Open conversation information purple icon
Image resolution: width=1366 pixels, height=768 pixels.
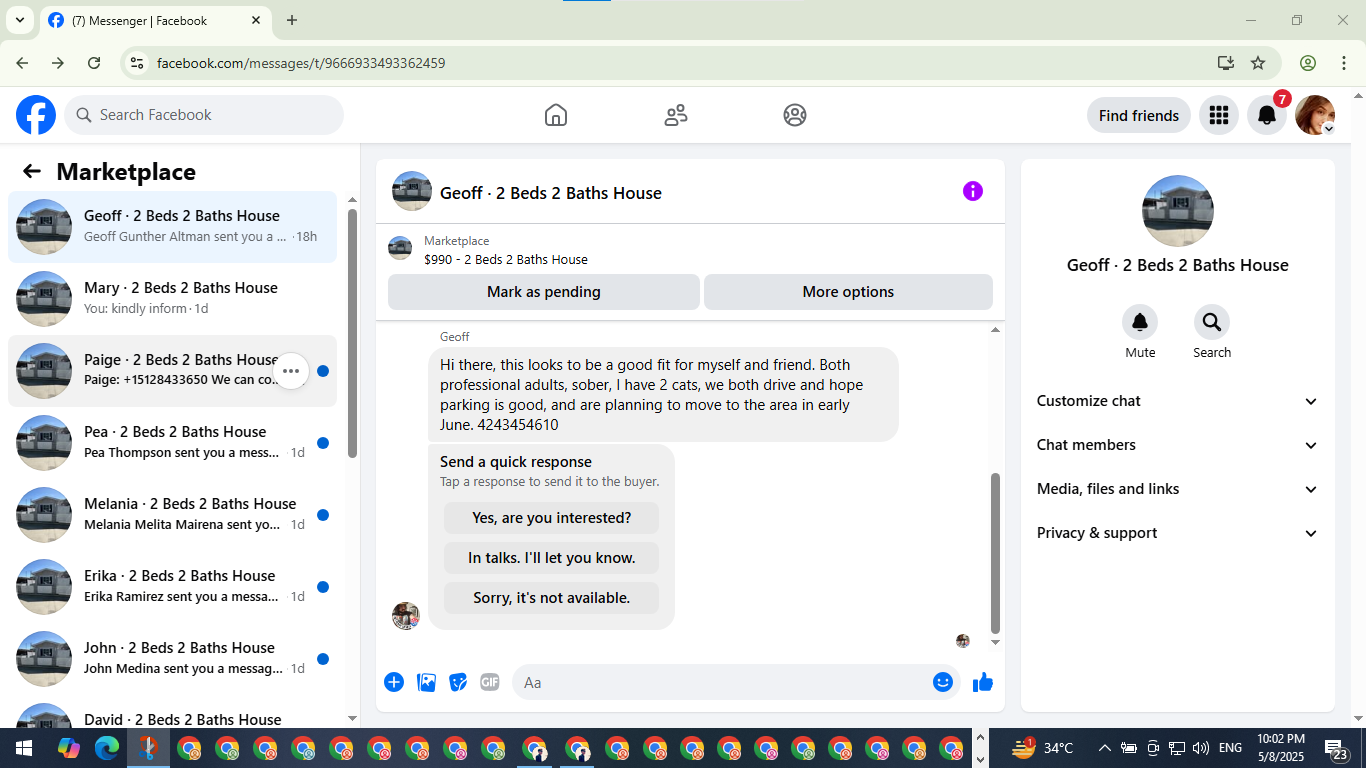[973, 191]
